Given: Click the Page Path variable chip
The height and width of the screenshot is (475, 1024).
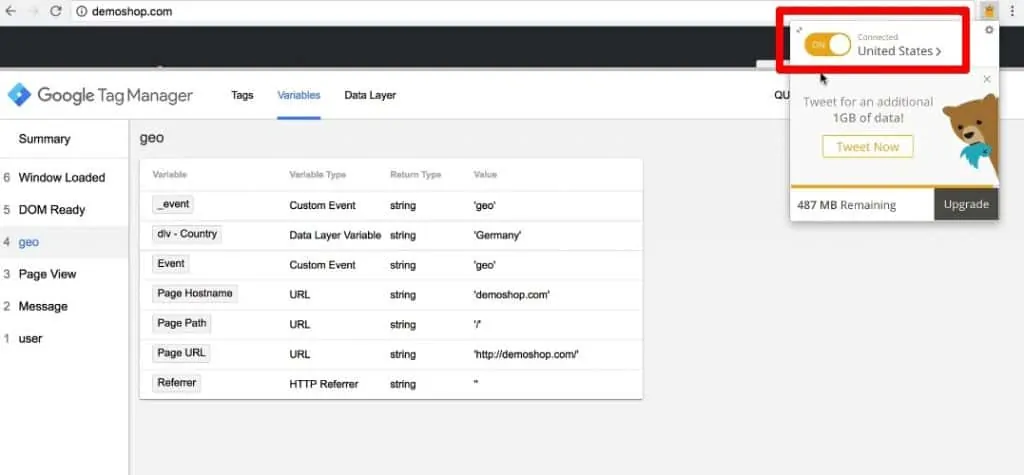Looking at the screenshot, I should [x=182, y=323].
